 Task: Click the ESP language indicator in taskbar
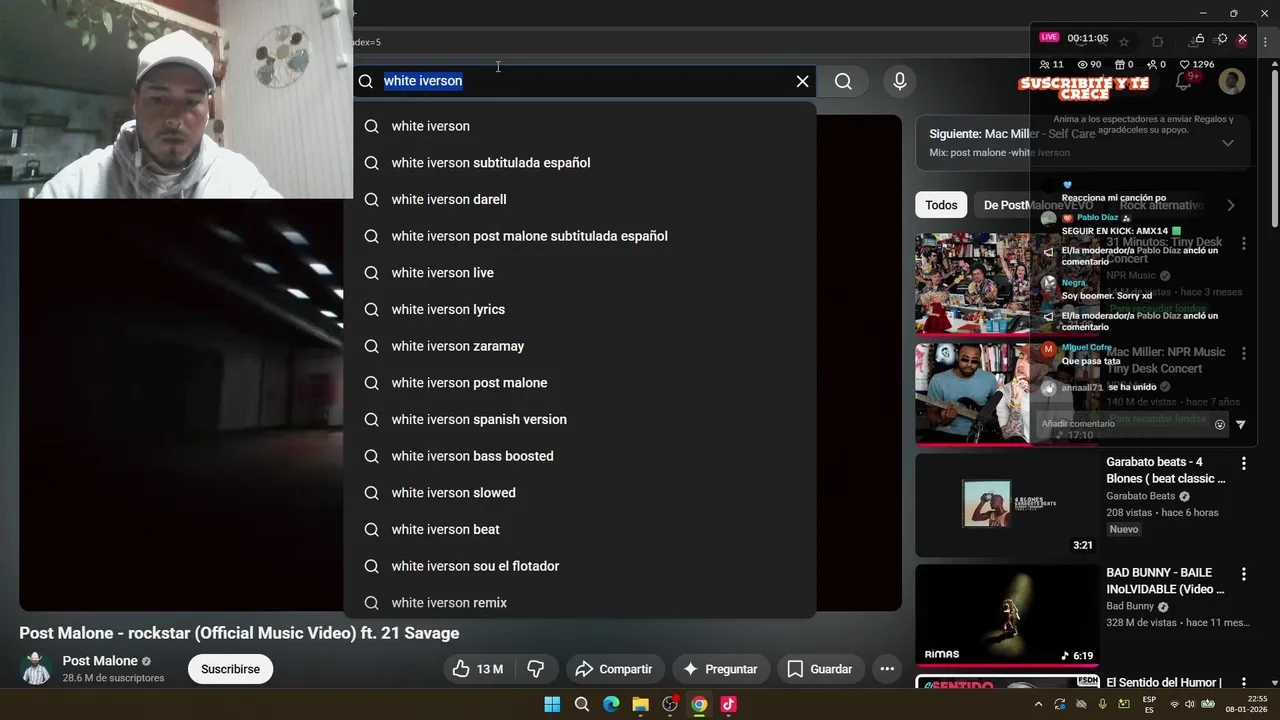pyautogui.click(x=1149, y=704)
